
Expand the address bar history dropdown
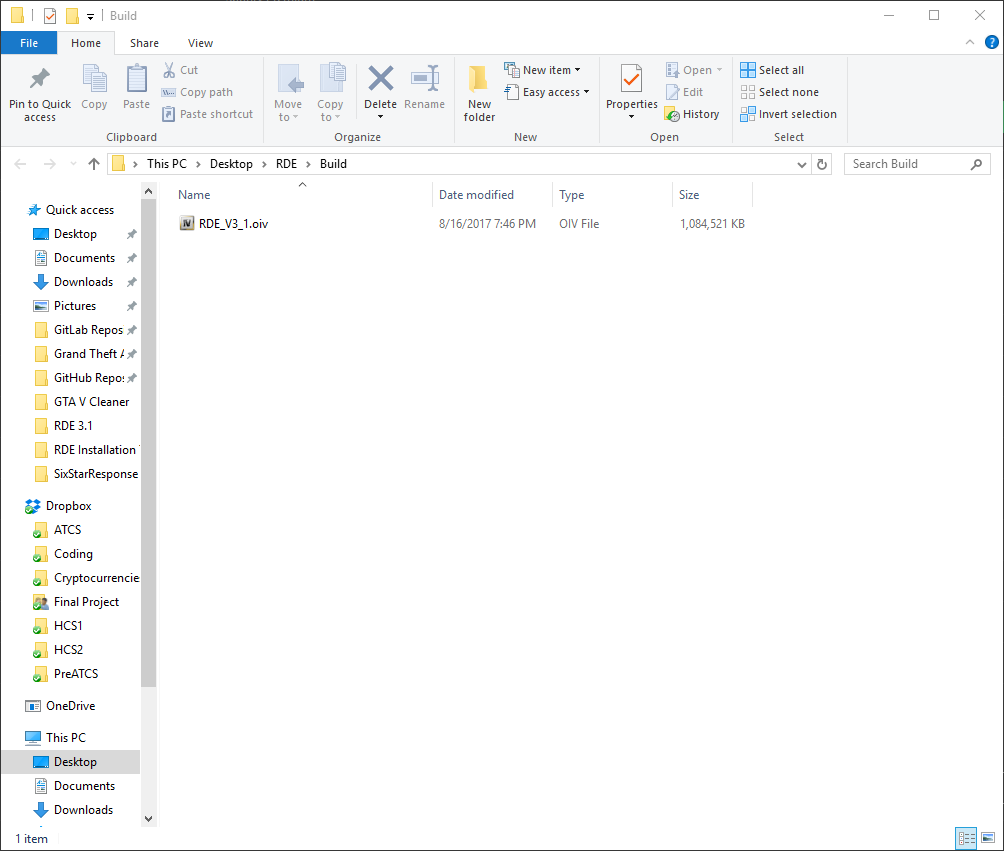point(801,165)
